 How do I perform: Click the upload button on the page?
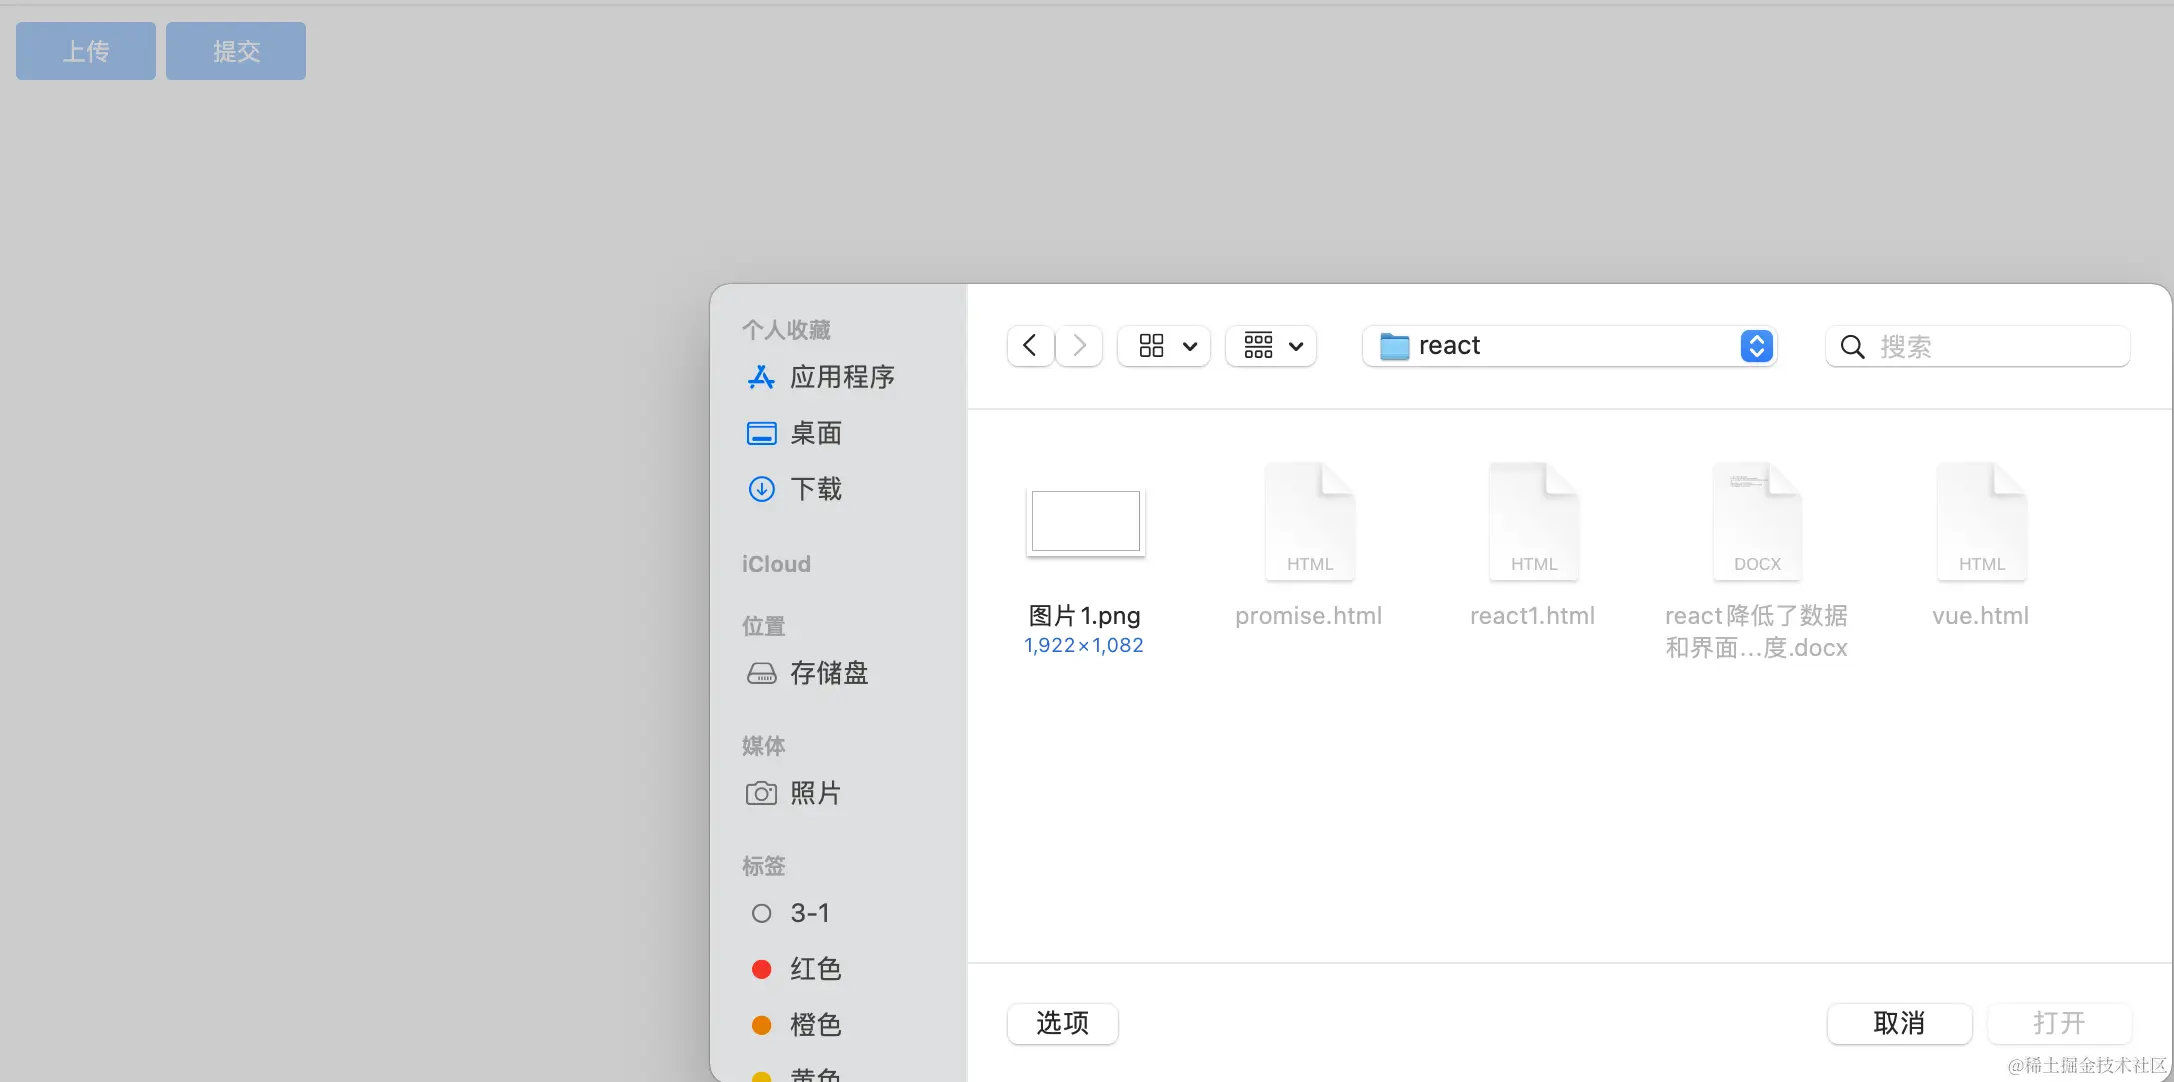tap(86, 51)
